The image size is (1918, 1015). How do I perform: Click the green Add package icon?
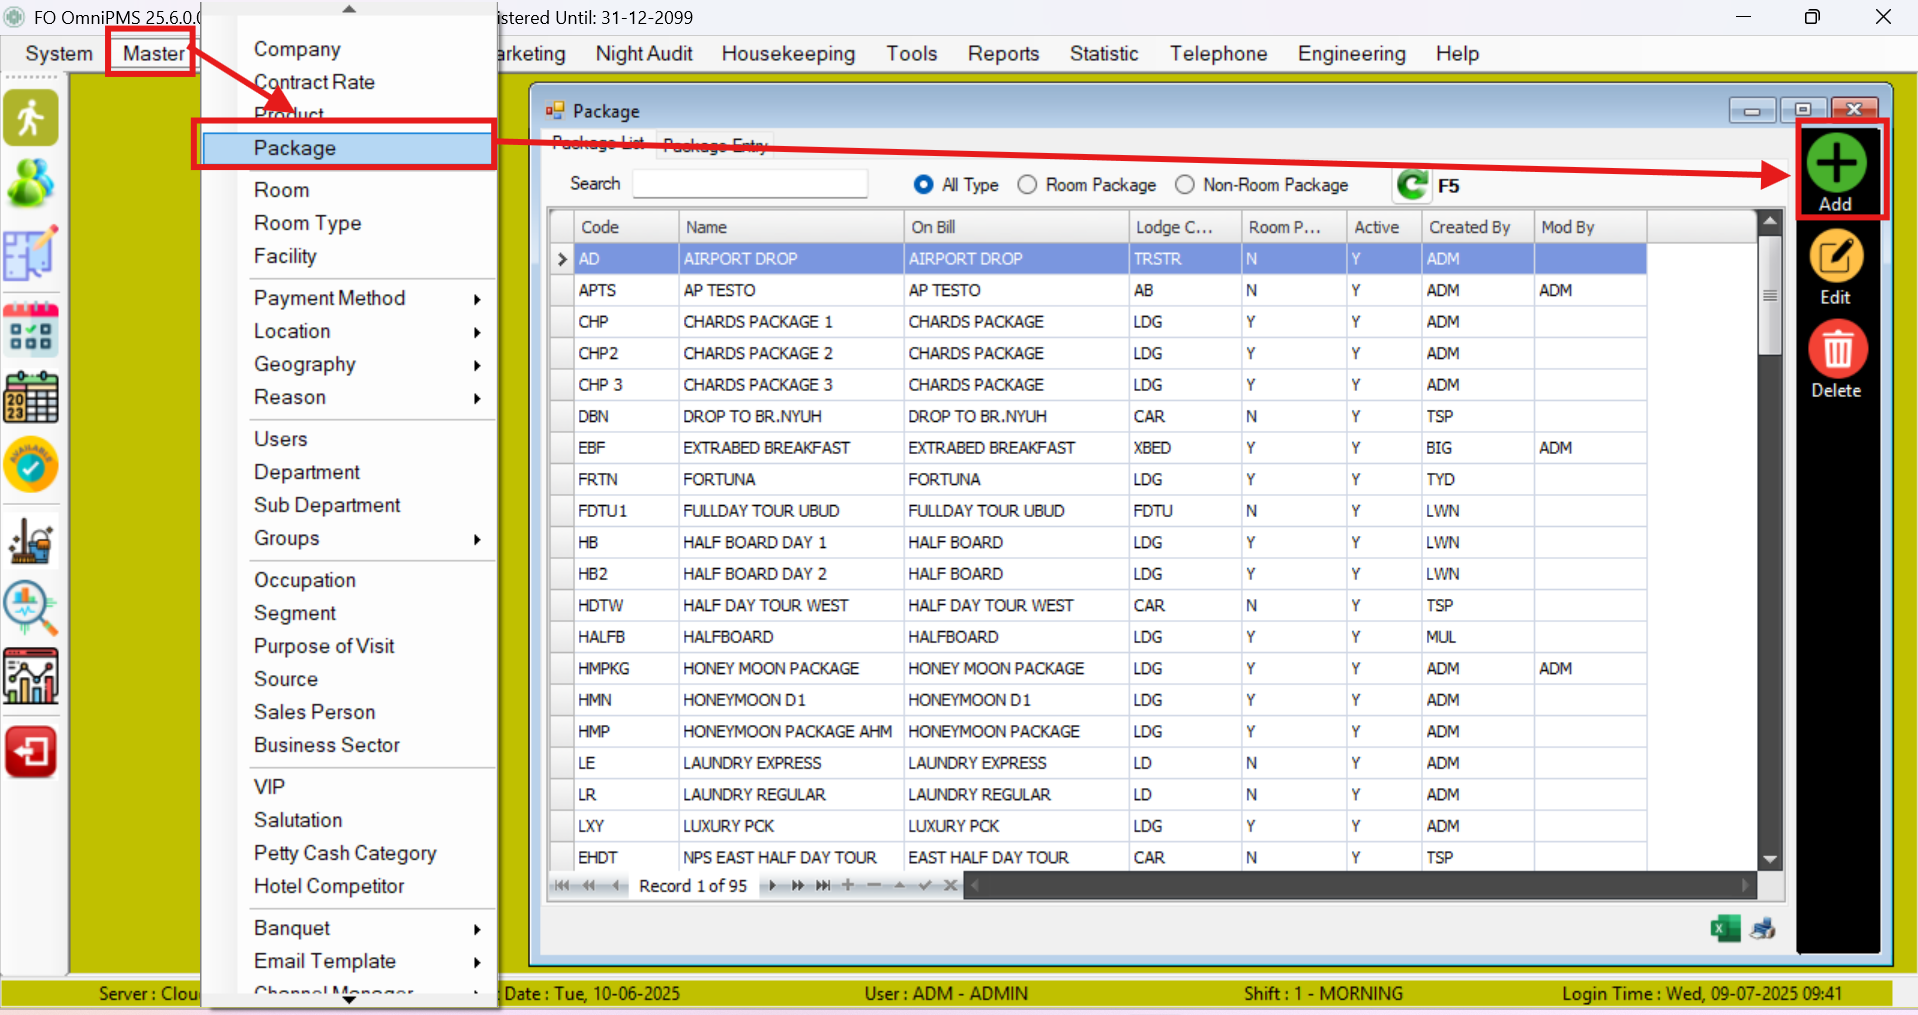coord(1836,163)
